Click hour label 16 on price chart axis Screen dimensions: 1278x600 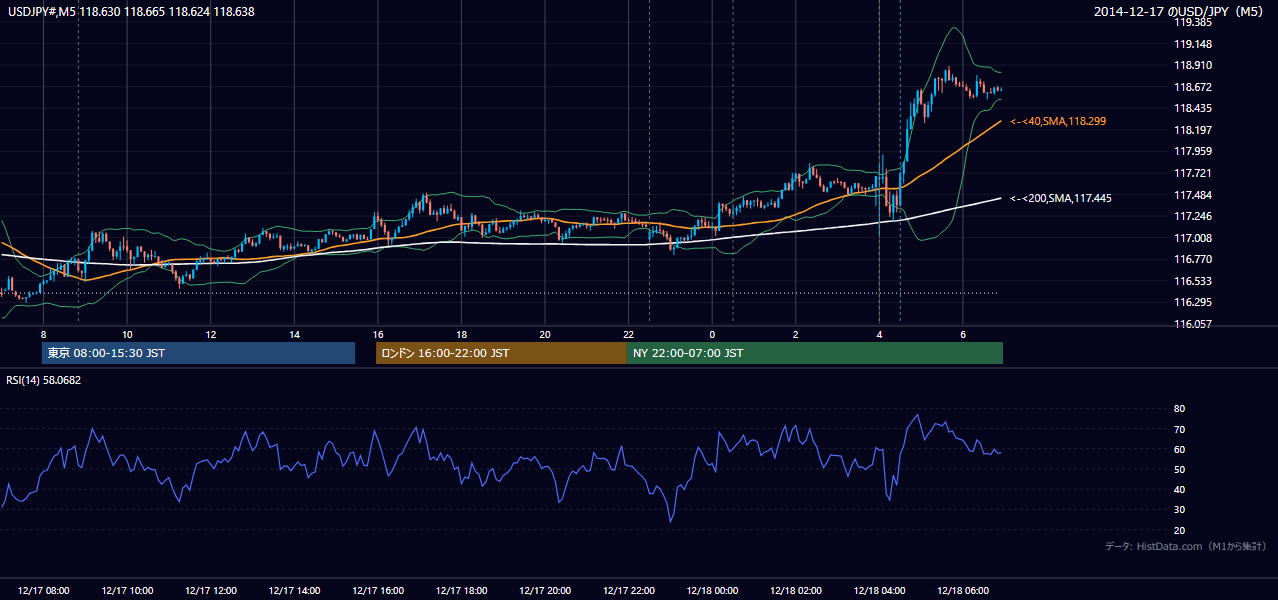(378, 334)
